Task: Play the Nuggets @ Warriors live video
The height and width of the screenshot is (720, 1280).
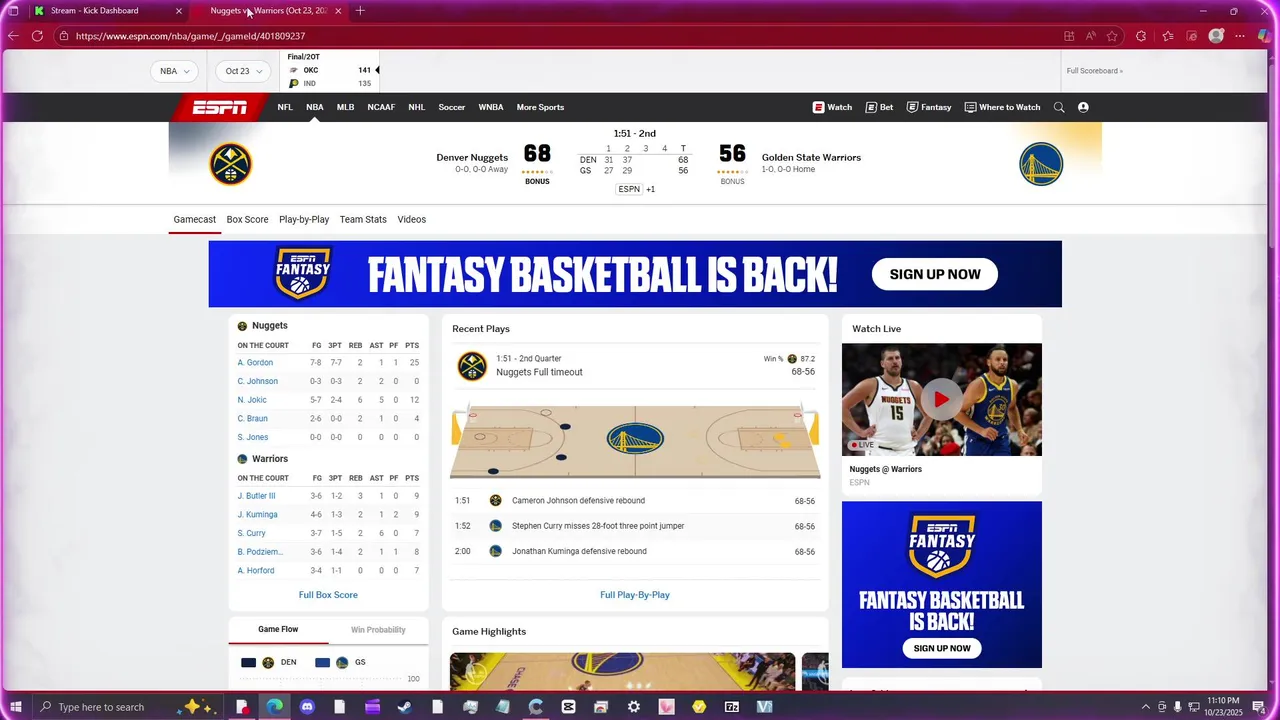Action: (x=941, y=399)
